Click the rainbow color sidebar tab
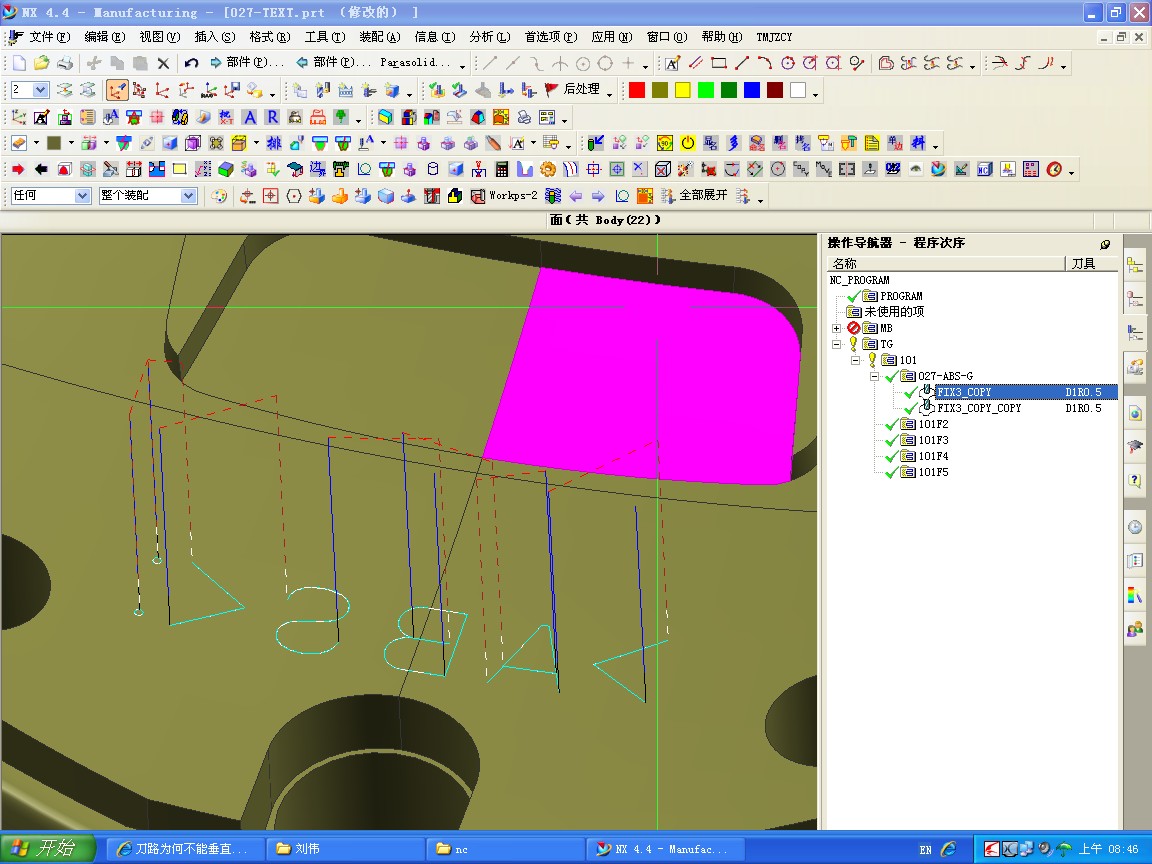This screenshot has height=864, width=1152. (1135, 594)
